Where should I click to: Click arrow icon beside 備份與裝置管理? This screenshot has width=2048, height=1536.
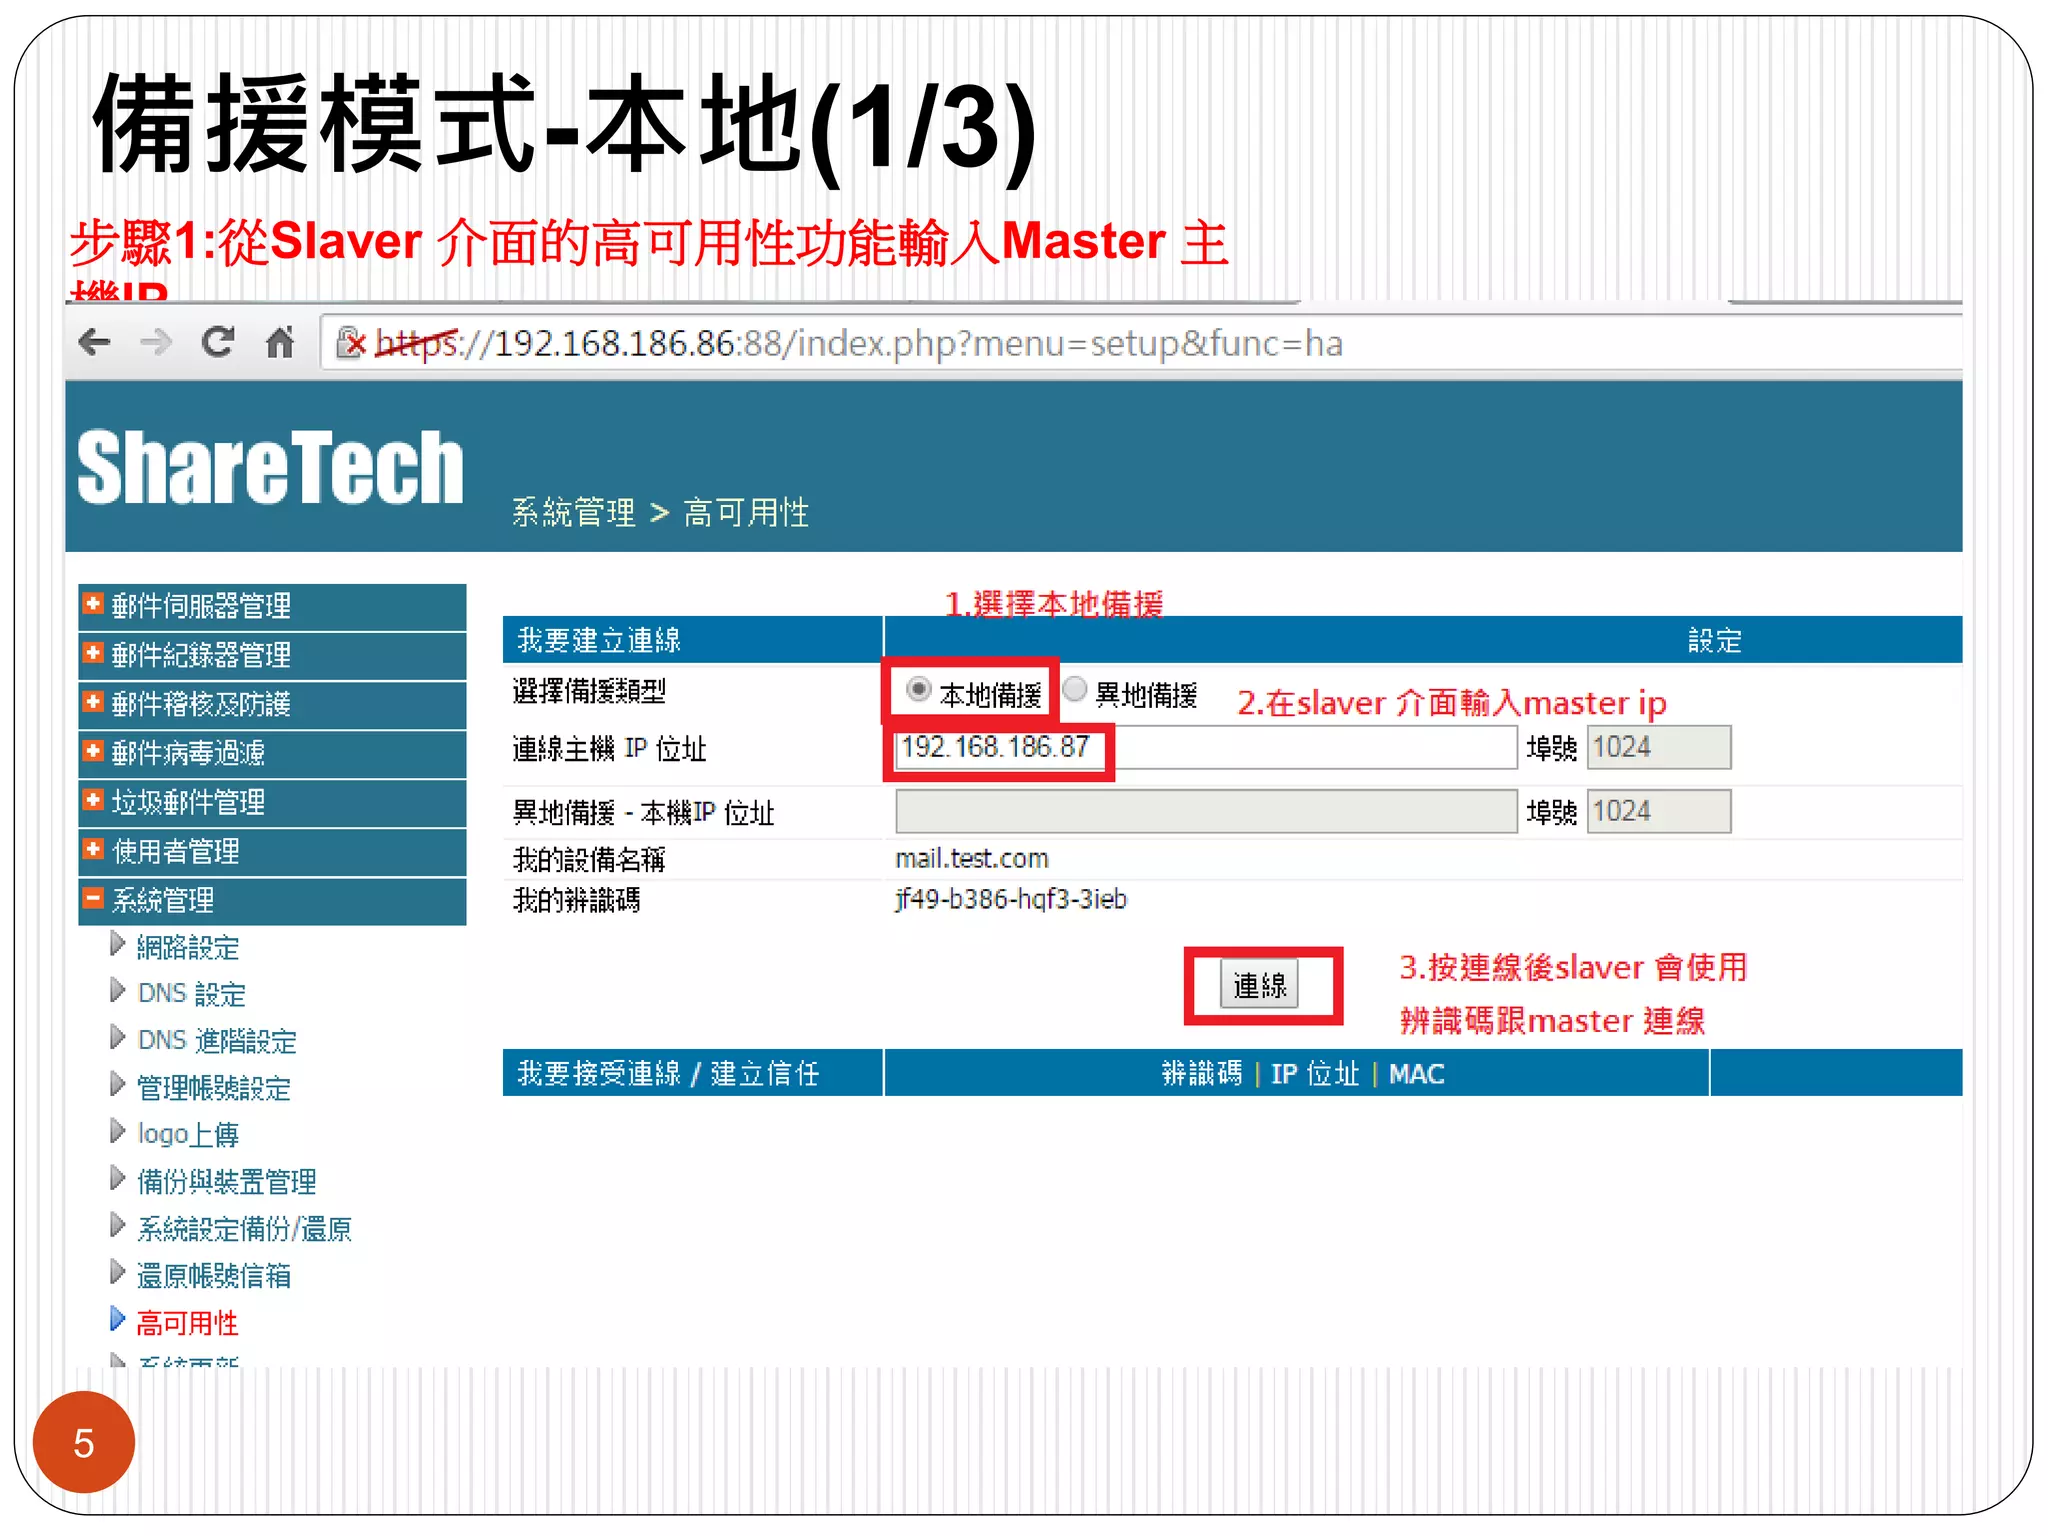tap(117, 1178)
